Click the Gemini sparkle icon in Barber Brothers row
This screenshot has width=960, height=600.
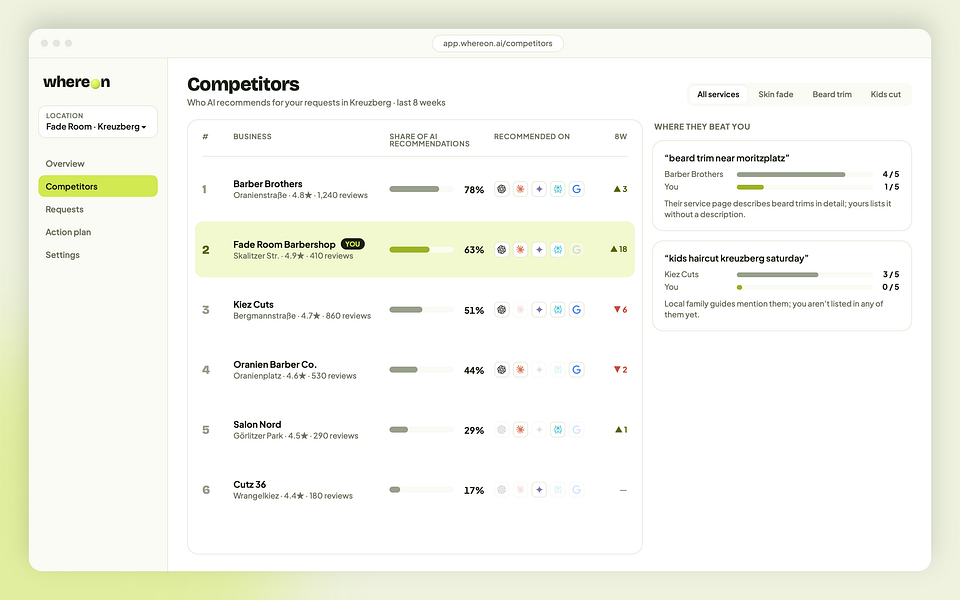point(539,189)
